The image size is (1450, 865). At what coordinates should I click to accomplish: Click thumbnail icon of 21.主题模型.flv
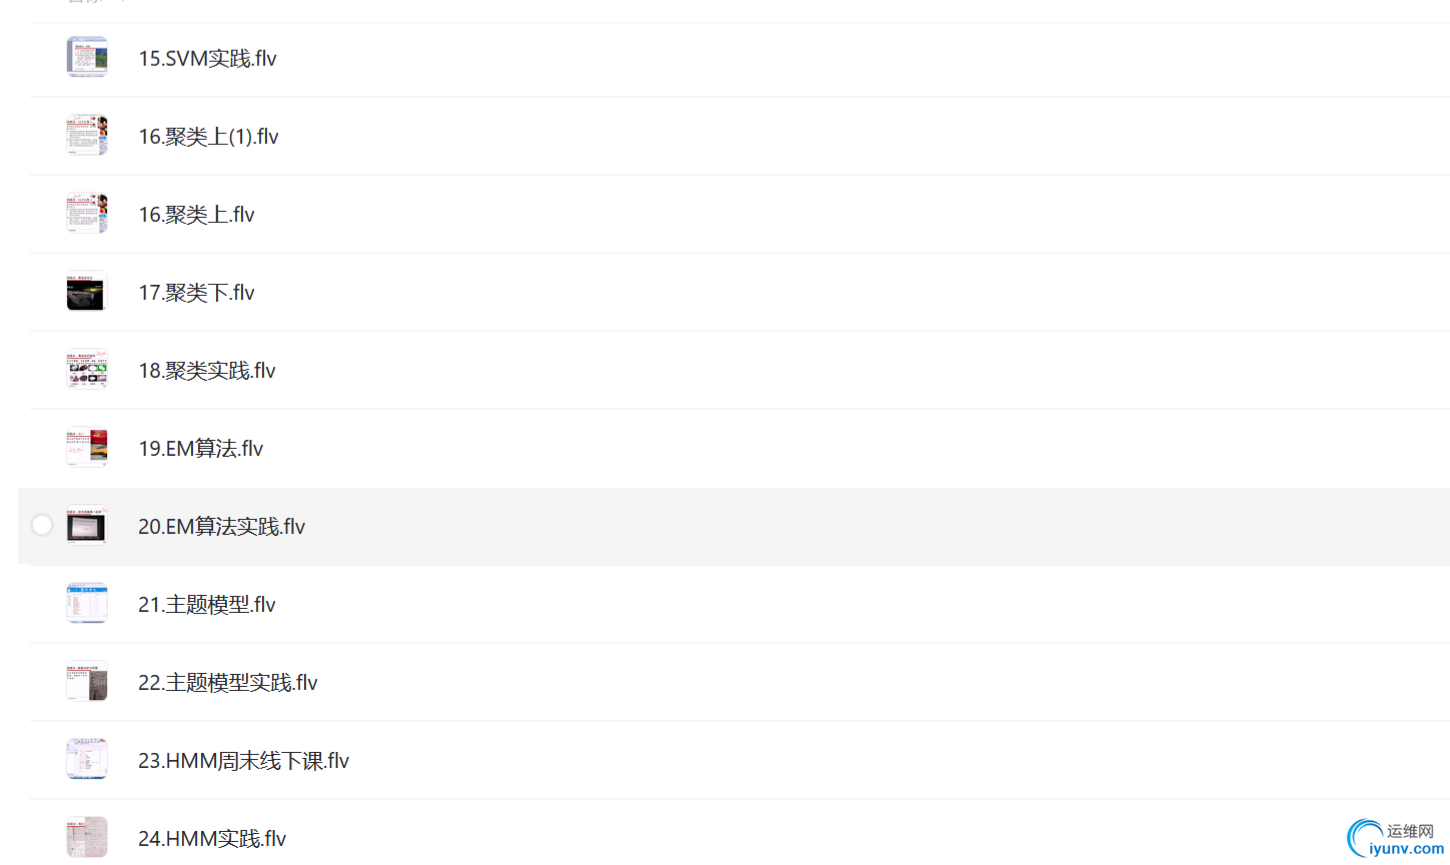87,603
